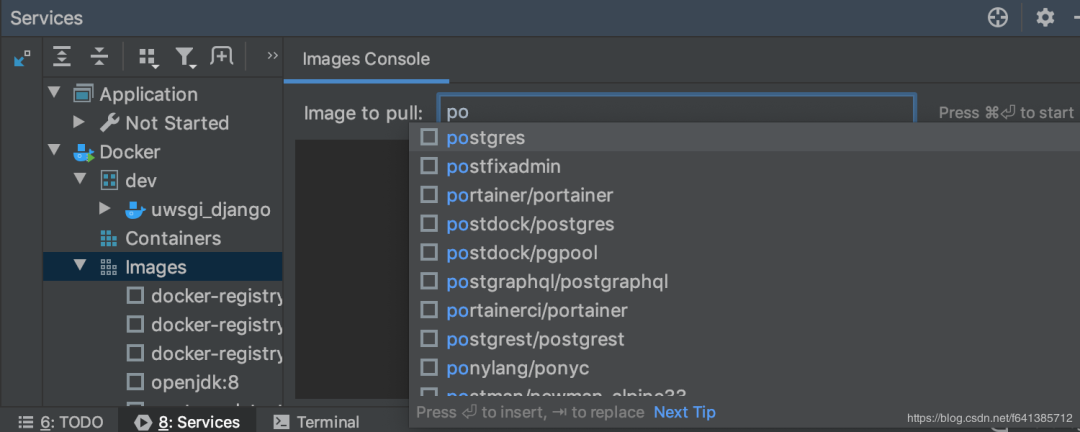This screenshot has height=432, width=1080.
Task: Open the Filter services icon
Action: tap(185, 58)
